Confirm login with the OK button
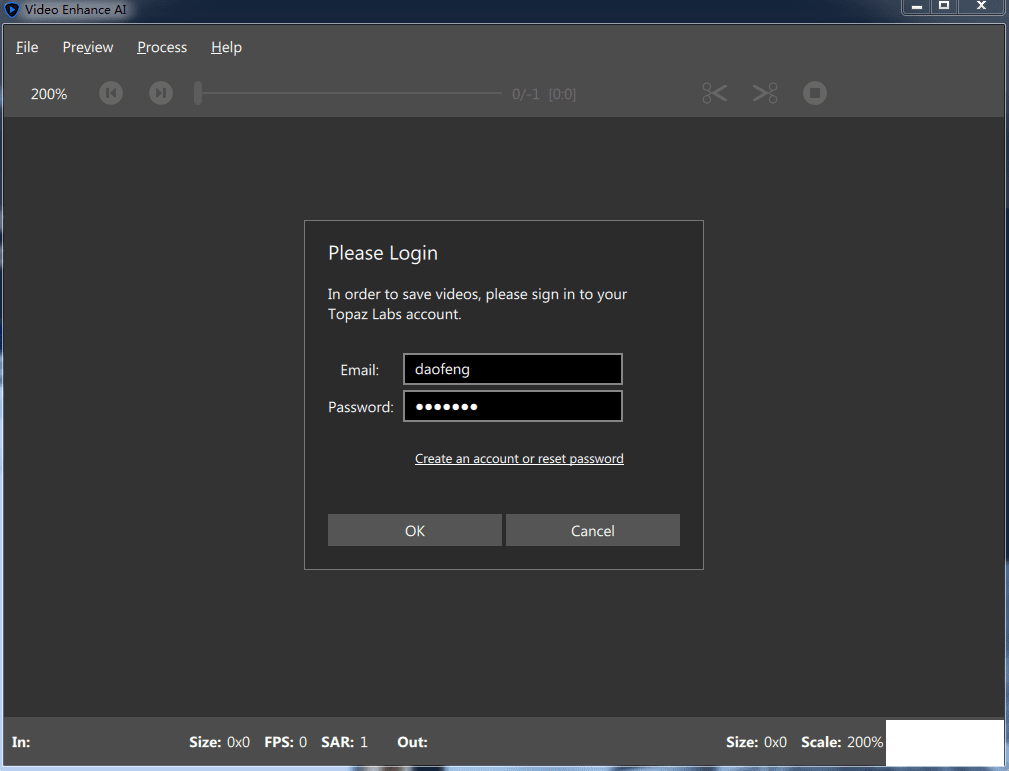1009x771 pixels. 414,530
